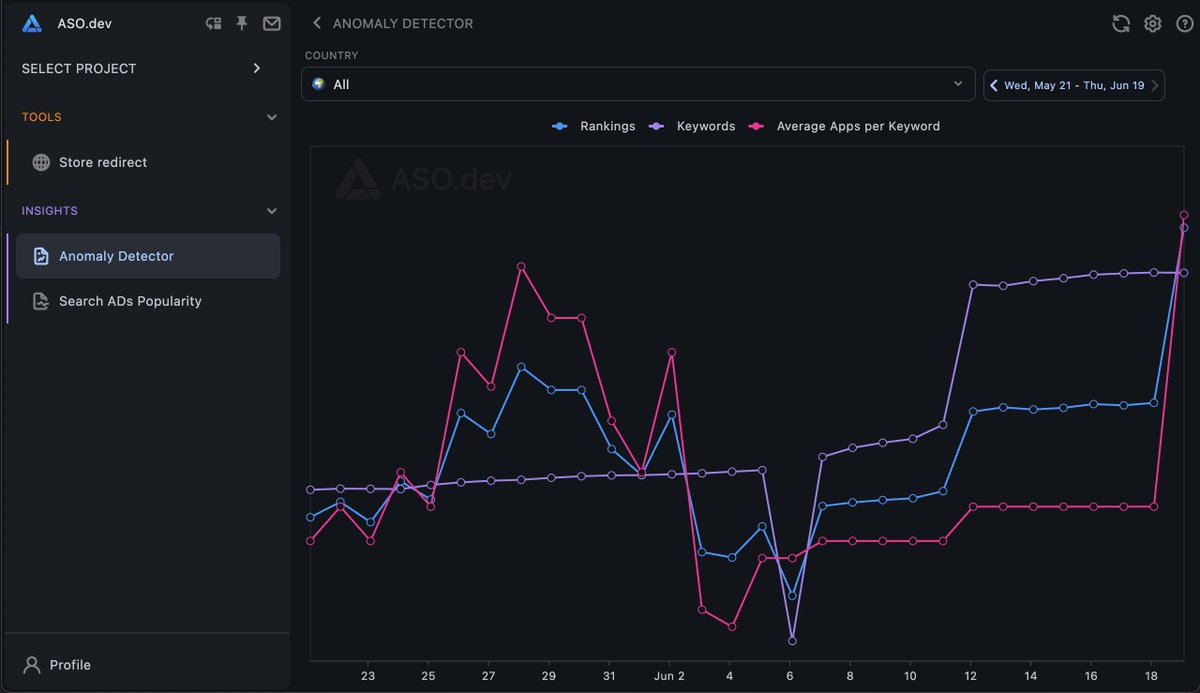The width and height of the screenshot is (1200, 693).
Task: Open the Country dropdown showing All
Action: point(638,84)
